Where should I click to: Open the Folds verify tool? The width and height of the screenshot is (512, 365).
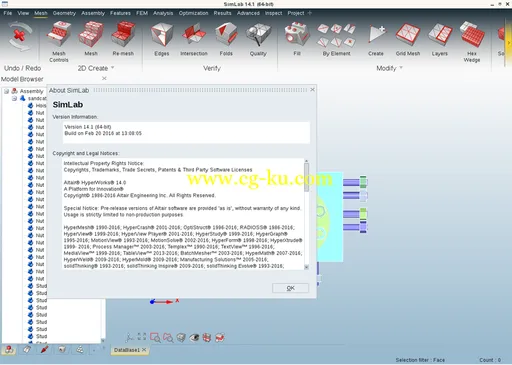pyautogui.click(x=226, y=38)
